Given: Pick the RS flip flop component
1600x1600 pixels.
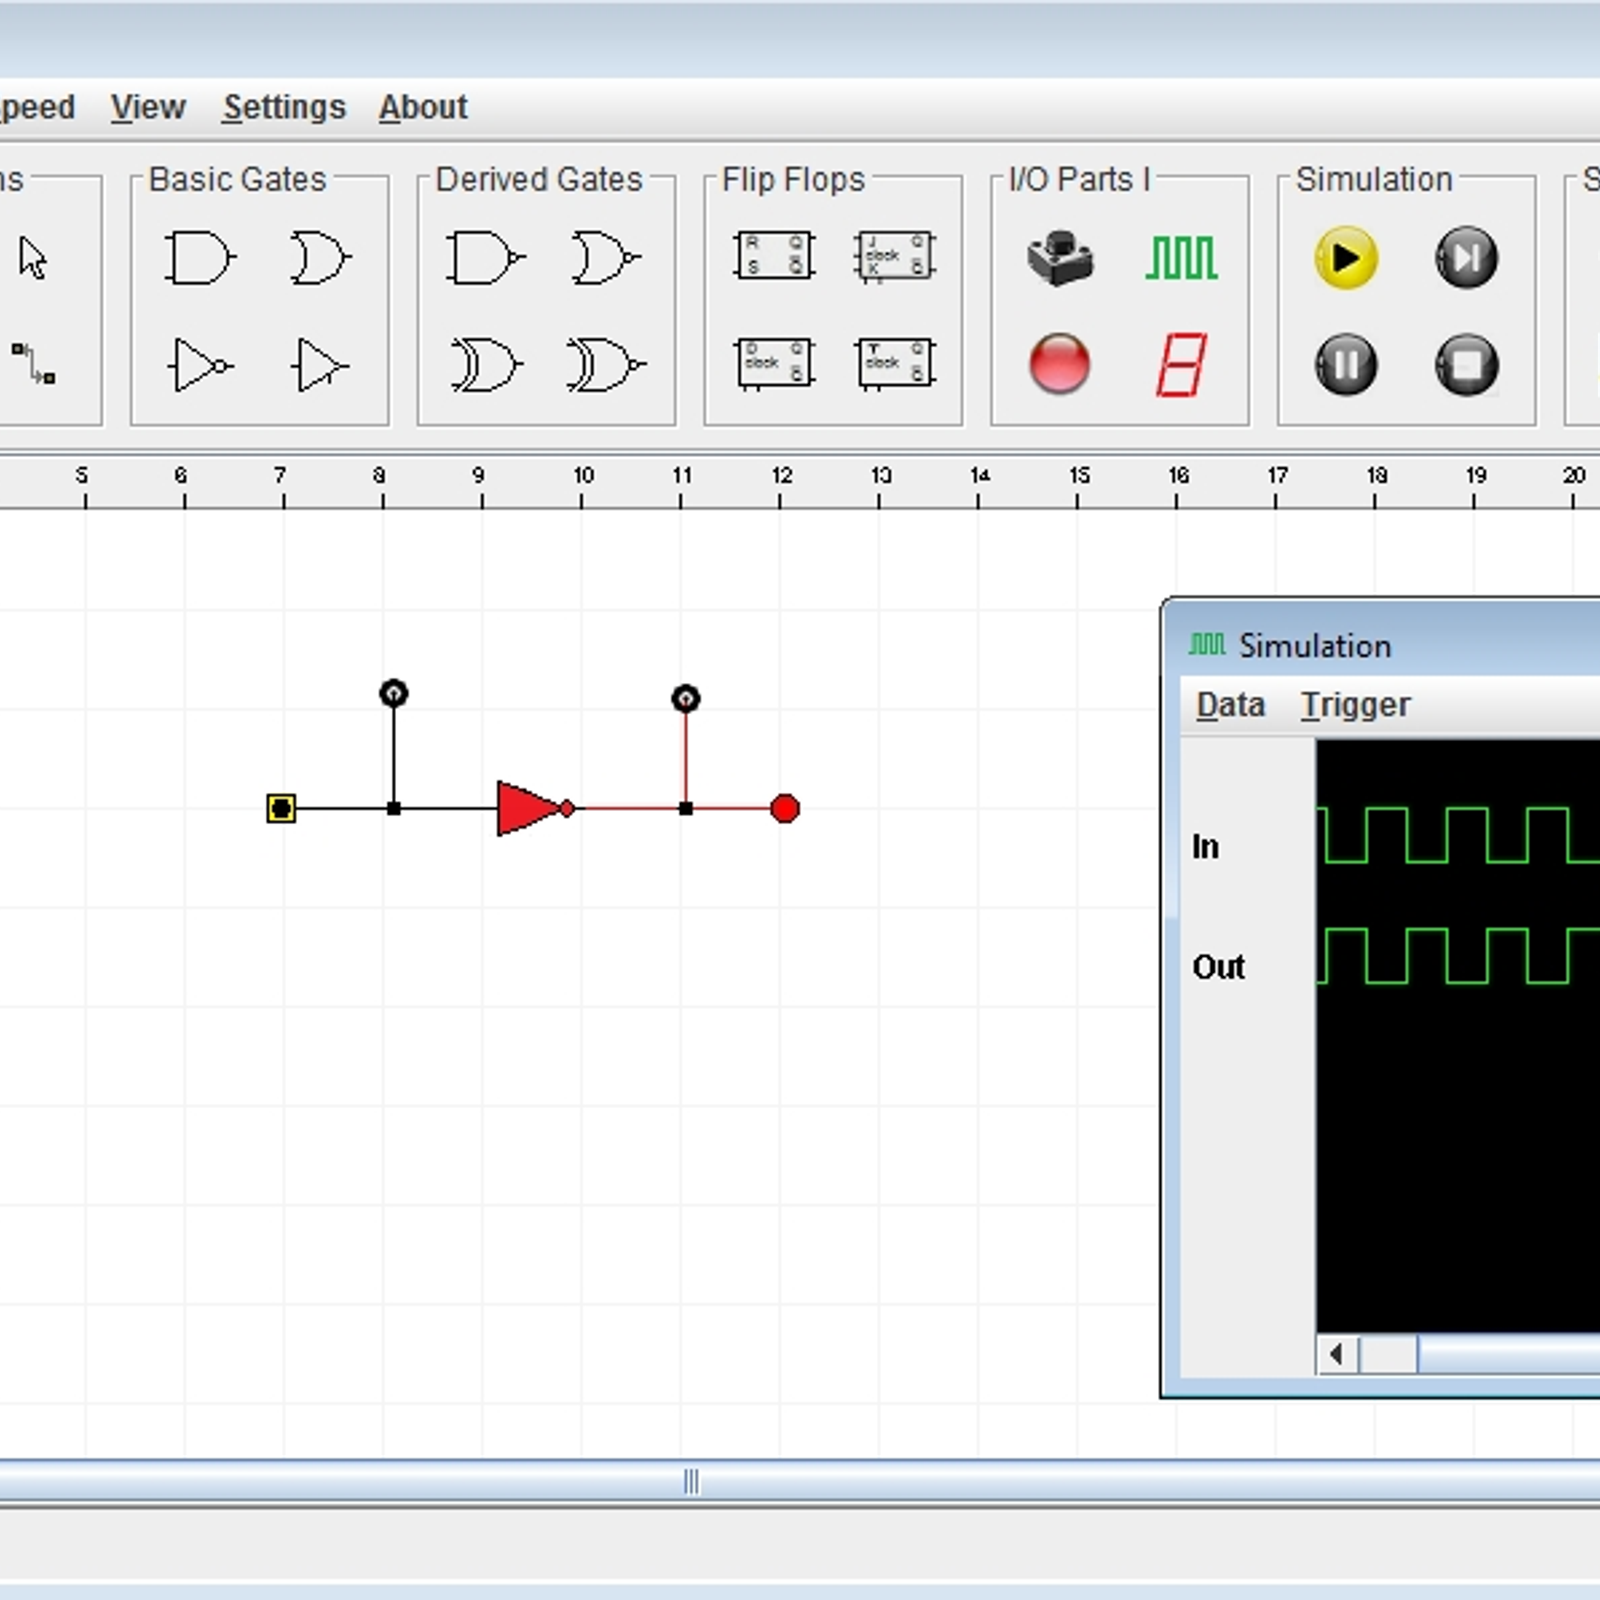Looking at the screenshot, I should [x=773, y=256].
